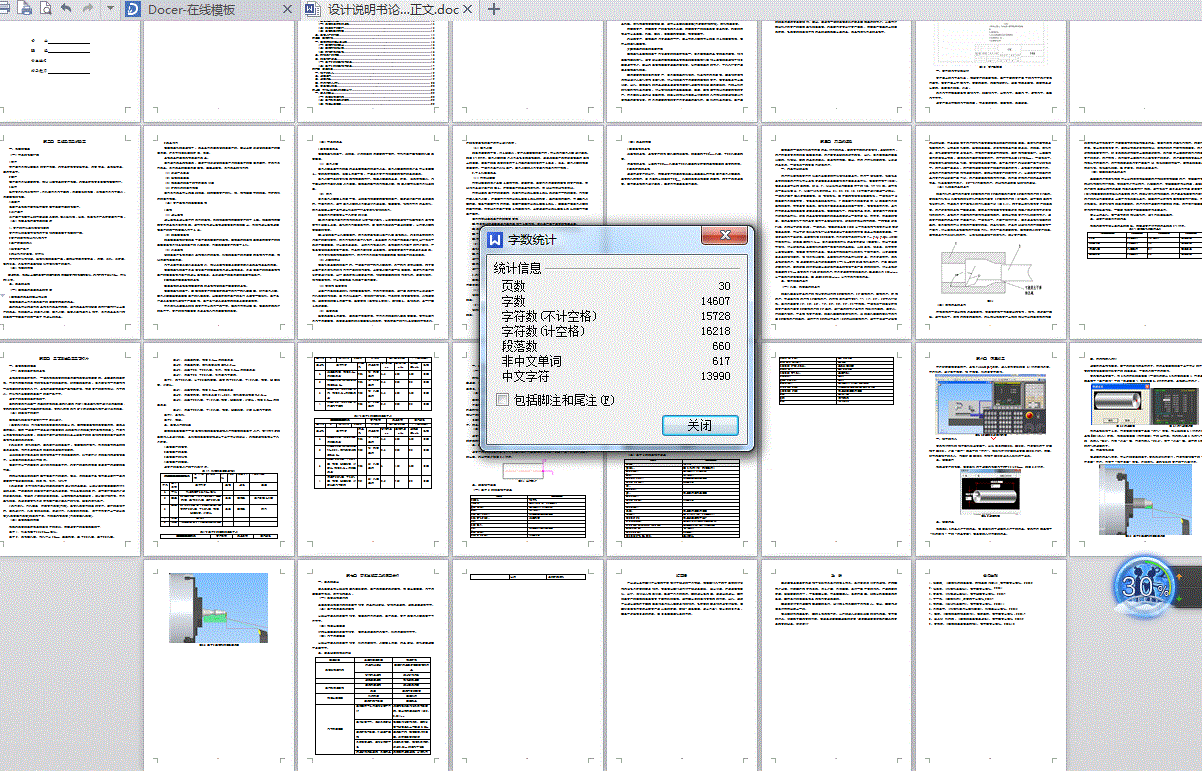The width and height of the screenshot is (1202, 771).
Task: Select the 页数 row showing 30
Action: click(616, 286)
